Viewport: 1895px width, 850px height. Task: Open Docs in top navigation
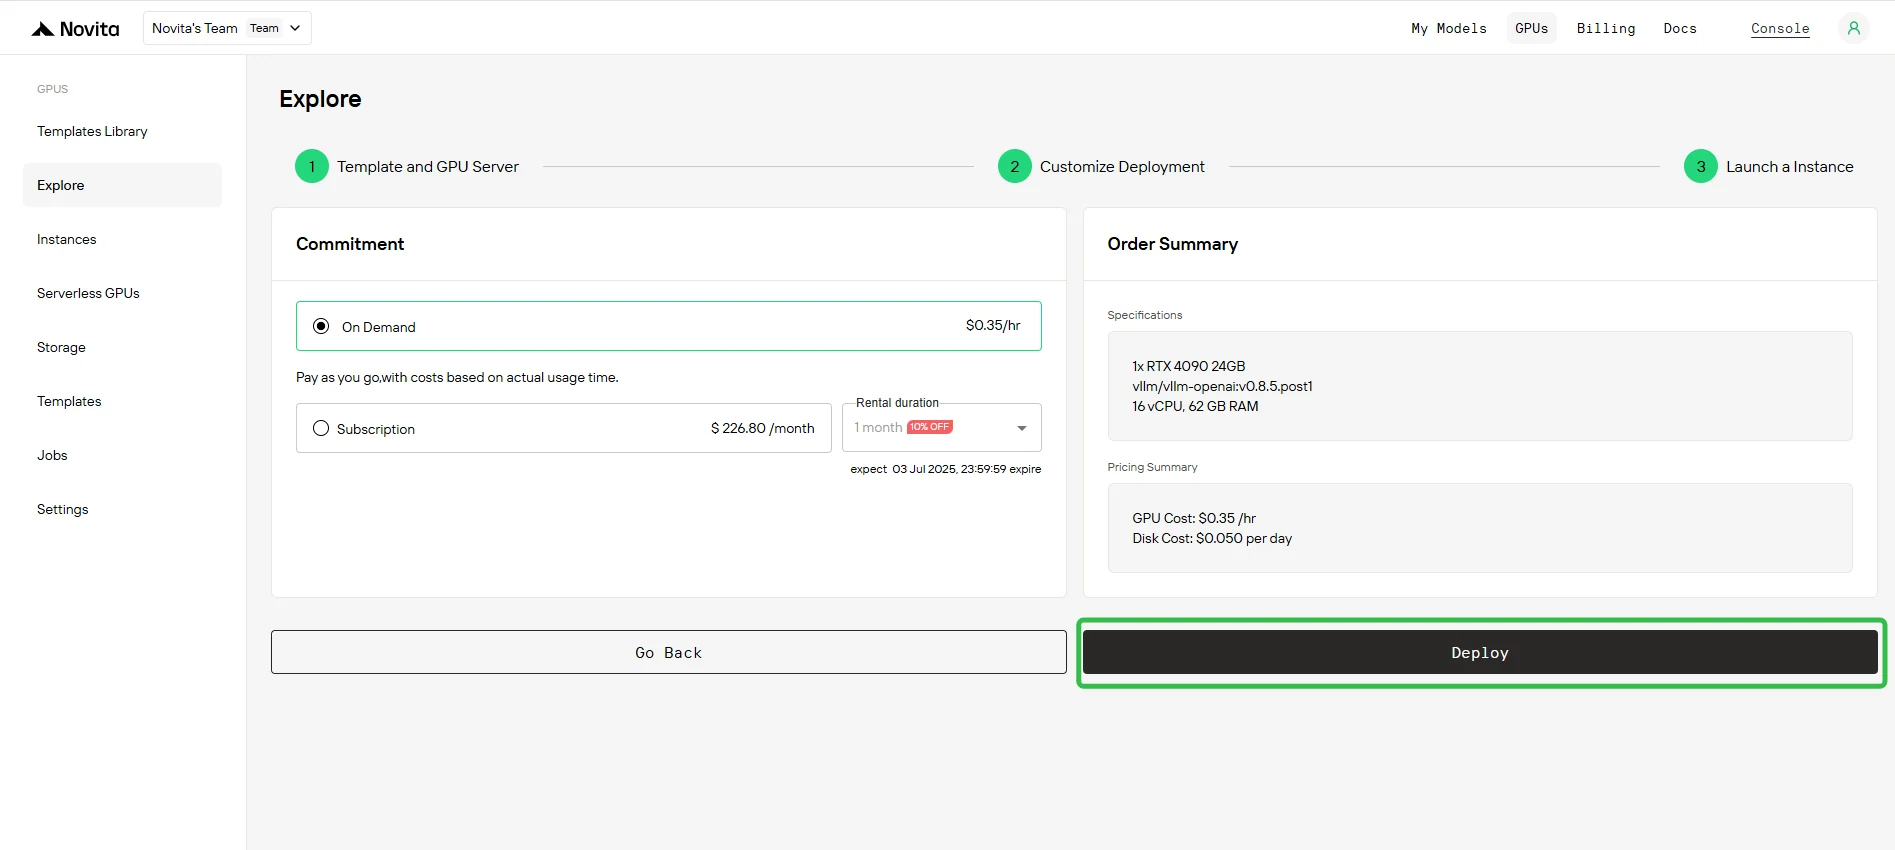1680,28
